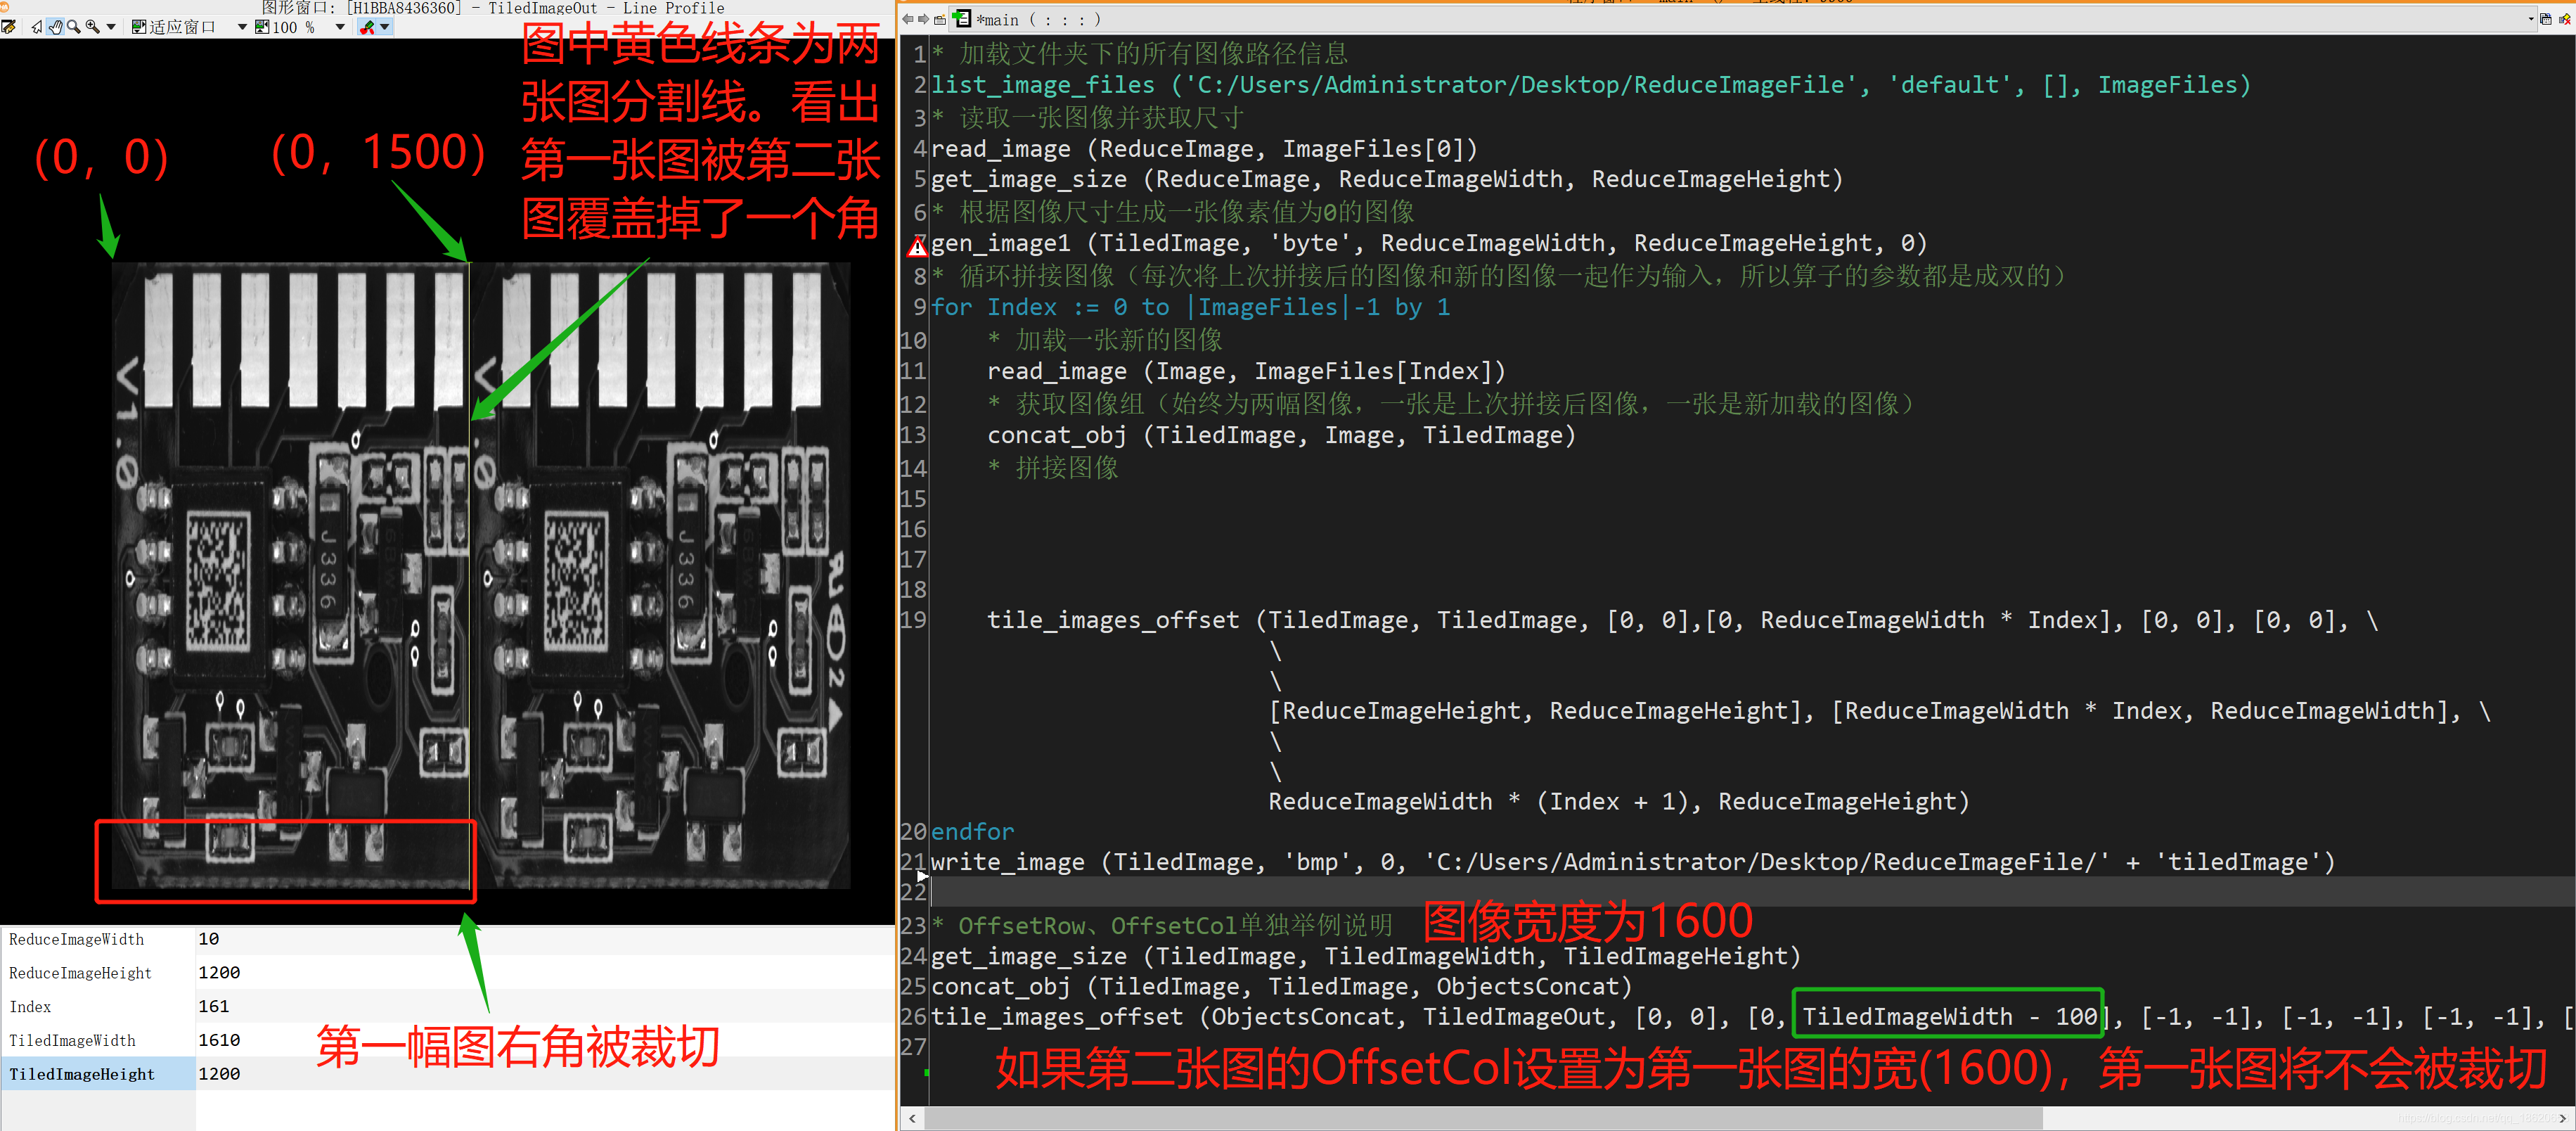2576x1131 pixels.
Task: Click the get_image_size line 5 code
Action: pyautogui.click(x=1387, y=179)
